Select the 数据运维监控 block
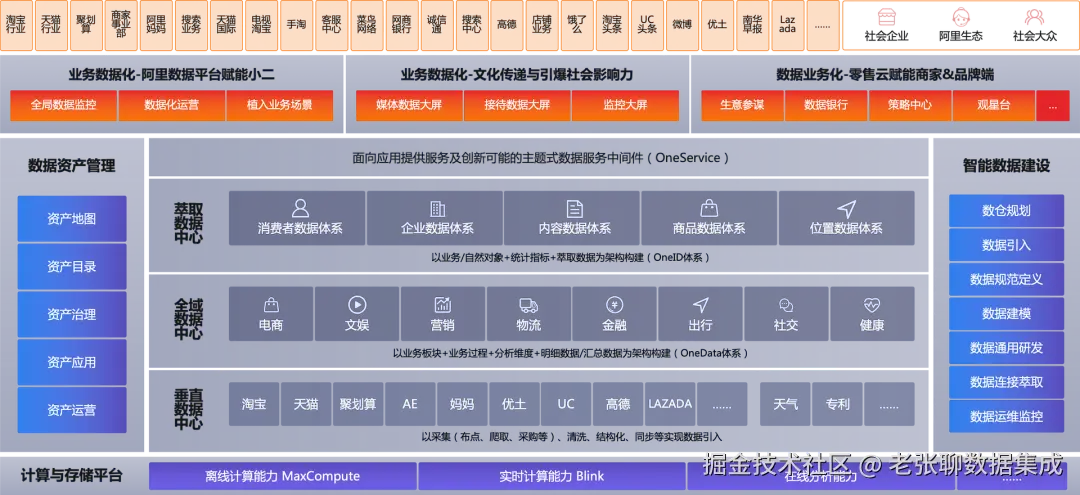1080x495 pixels. [x=1006, y=417]
